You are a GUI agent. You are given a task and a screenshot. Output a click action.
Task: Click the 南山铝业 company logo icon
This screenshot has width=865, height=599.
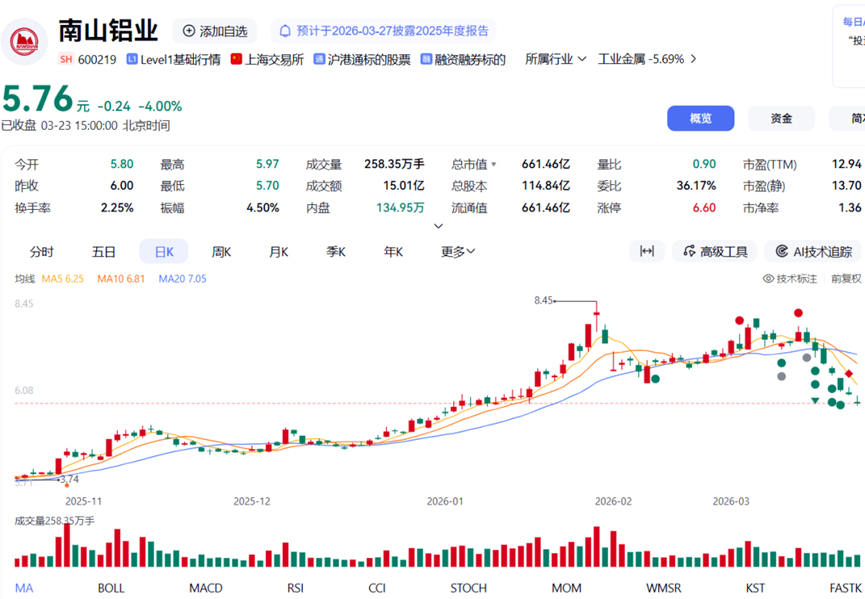pos(26,42)
